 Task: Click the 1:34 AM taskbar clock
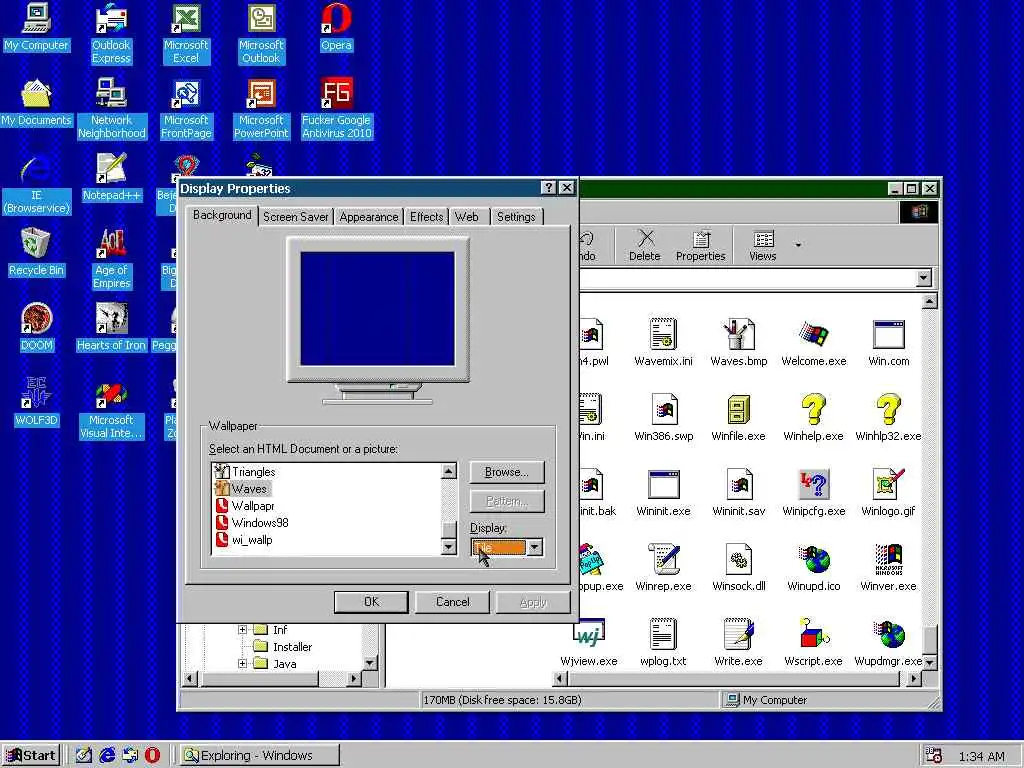982,756
